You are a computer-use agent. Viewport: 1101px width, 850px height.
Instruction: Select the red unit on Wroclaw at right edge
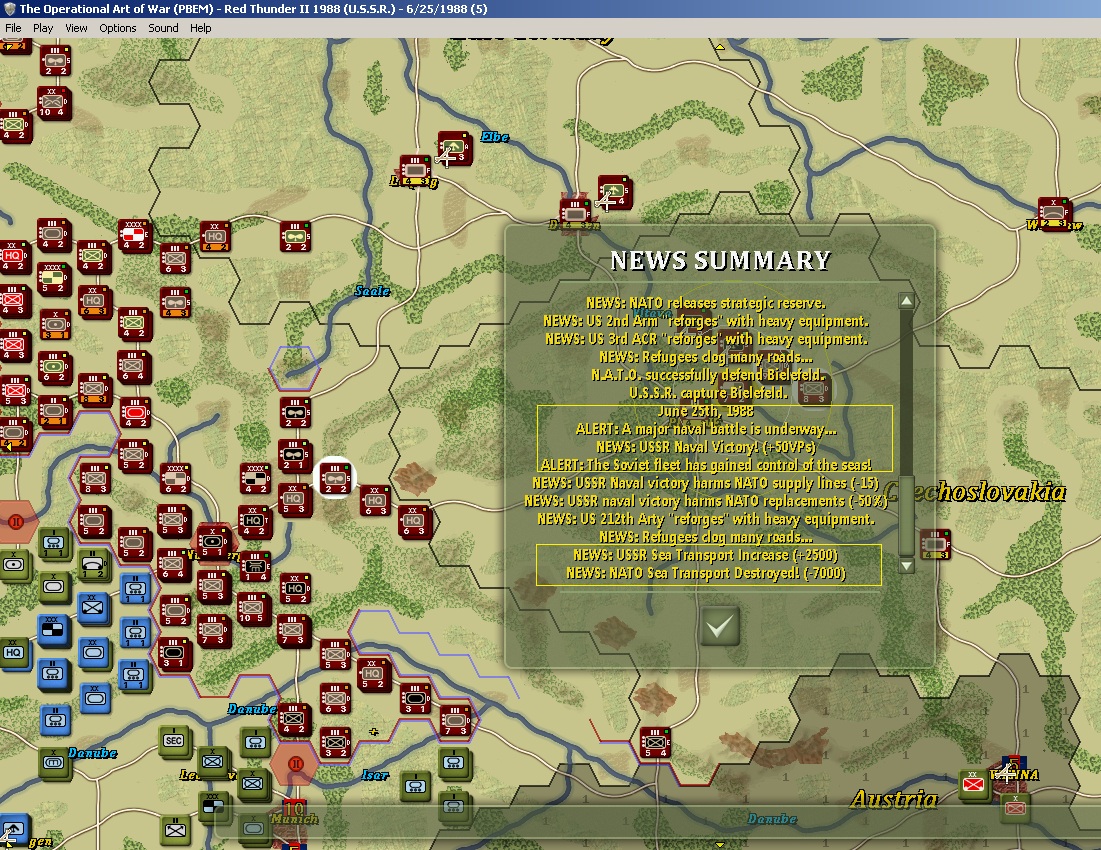pos(1054,213)
